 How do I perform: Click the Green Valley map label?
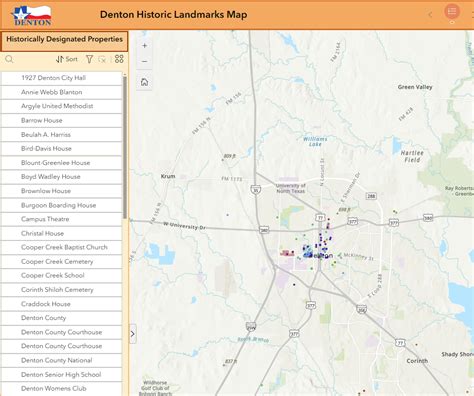pyautogui.click(x=415, y=87)
